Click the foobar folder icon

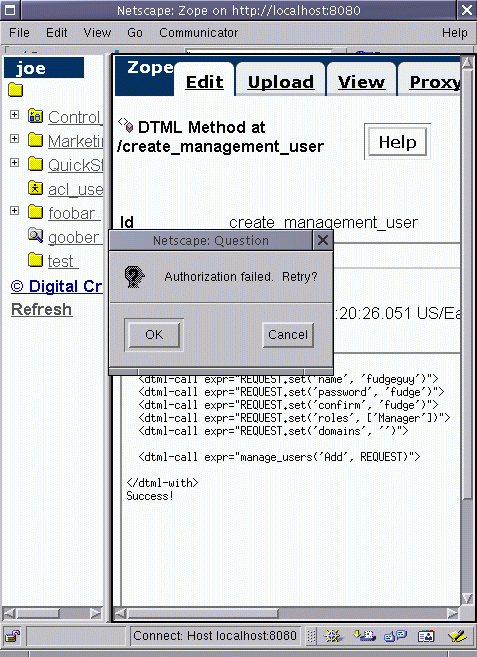(35, 212)
